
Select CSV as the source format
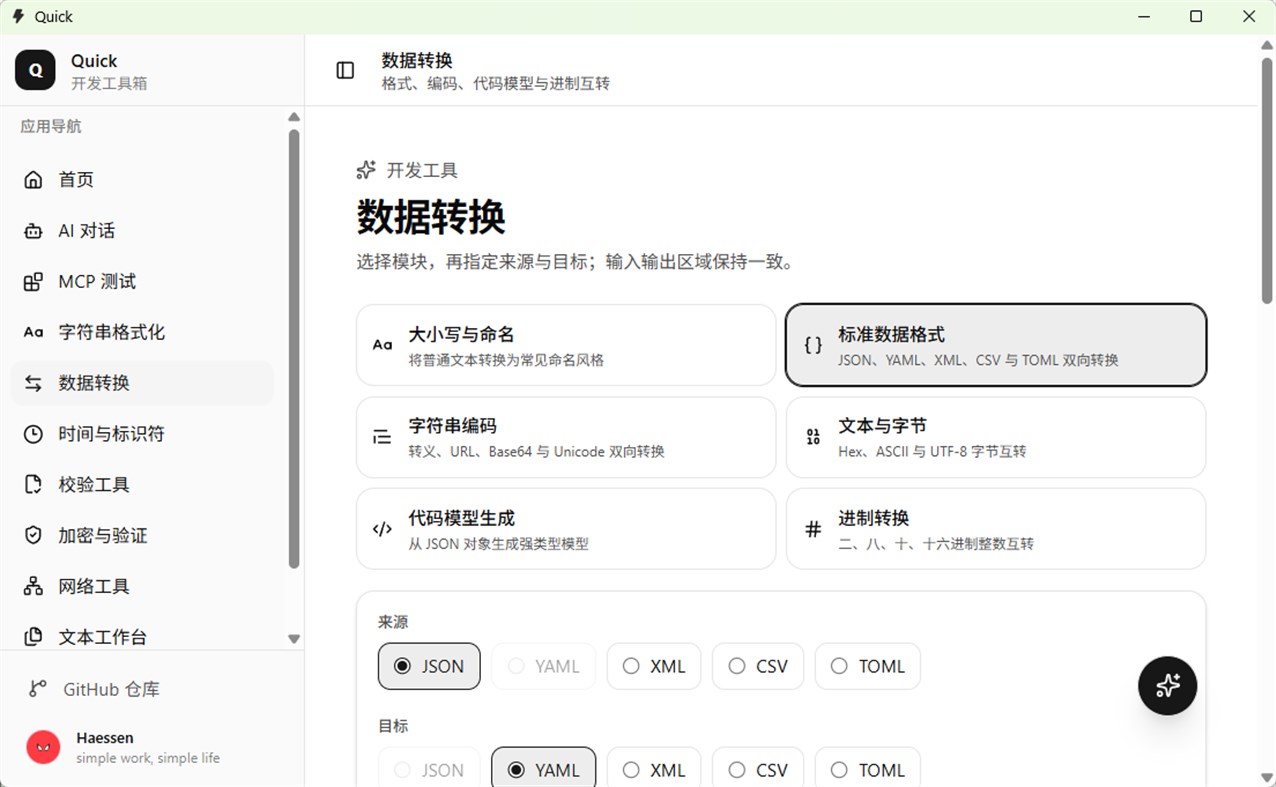click(758, 666)
